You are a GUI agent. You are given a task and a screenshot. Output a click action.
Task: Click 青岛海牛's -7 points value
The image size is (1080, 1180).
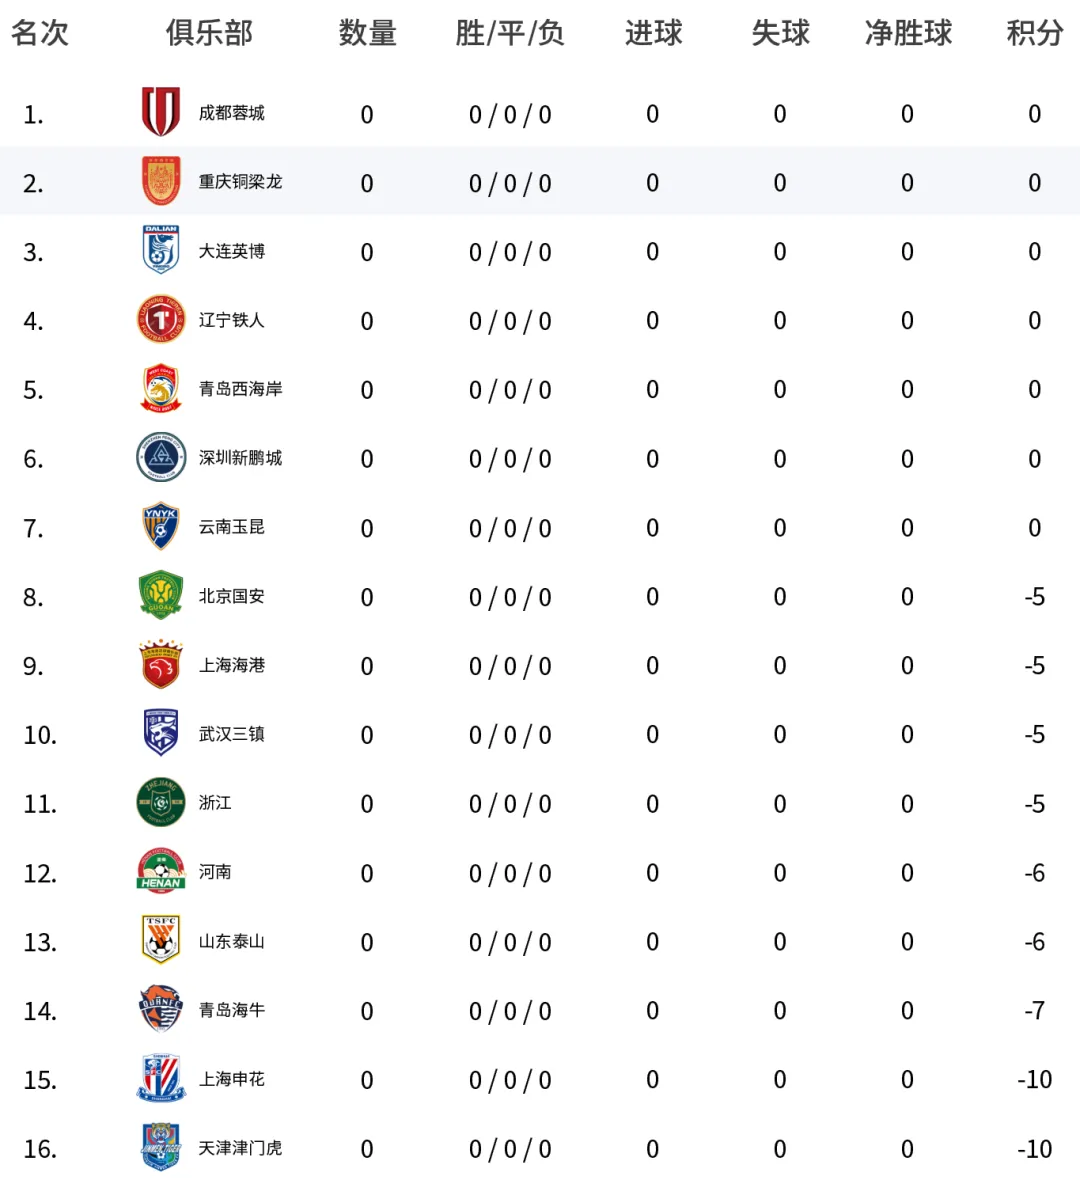(1034, 1011)
